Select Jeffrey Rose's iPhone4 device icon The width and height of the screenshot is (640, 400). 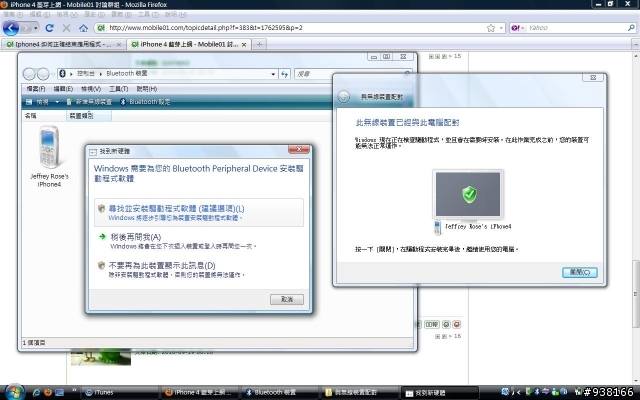(x=49, y=156)
